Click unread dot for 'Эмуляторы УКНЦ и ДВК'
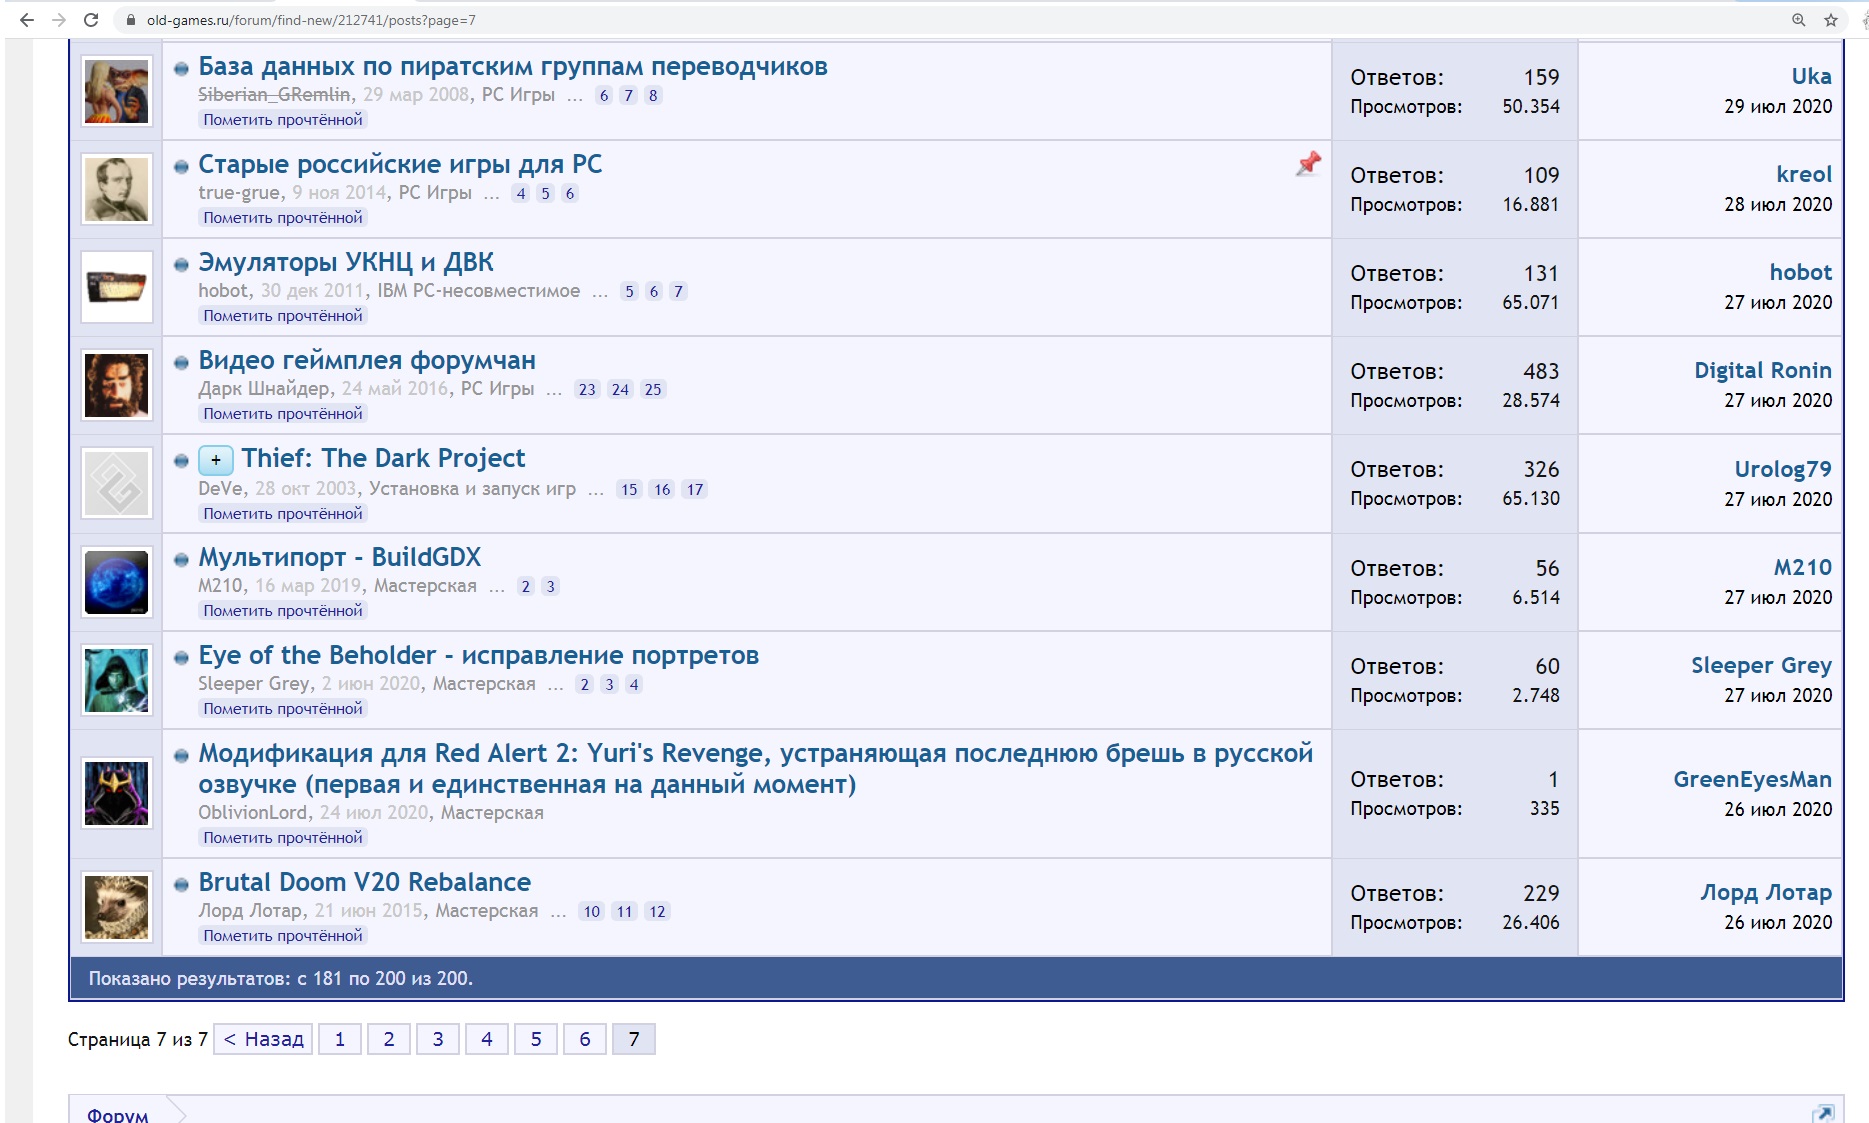1869x1123 pixels. point(181,265)
